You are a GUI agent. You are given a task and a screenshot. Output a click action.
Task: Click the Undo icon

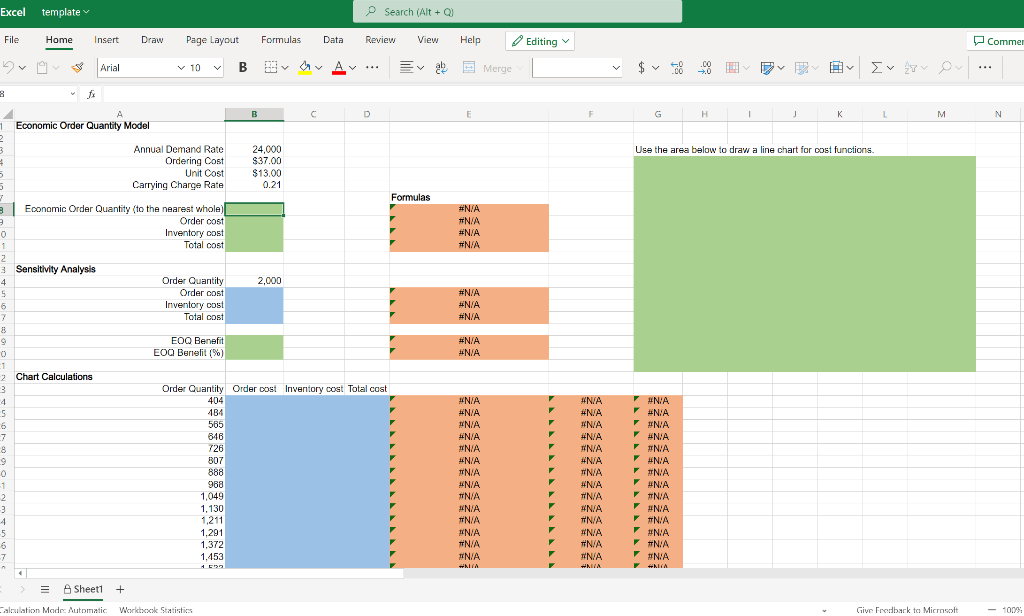pyautogui.click(x=10, y=67)
